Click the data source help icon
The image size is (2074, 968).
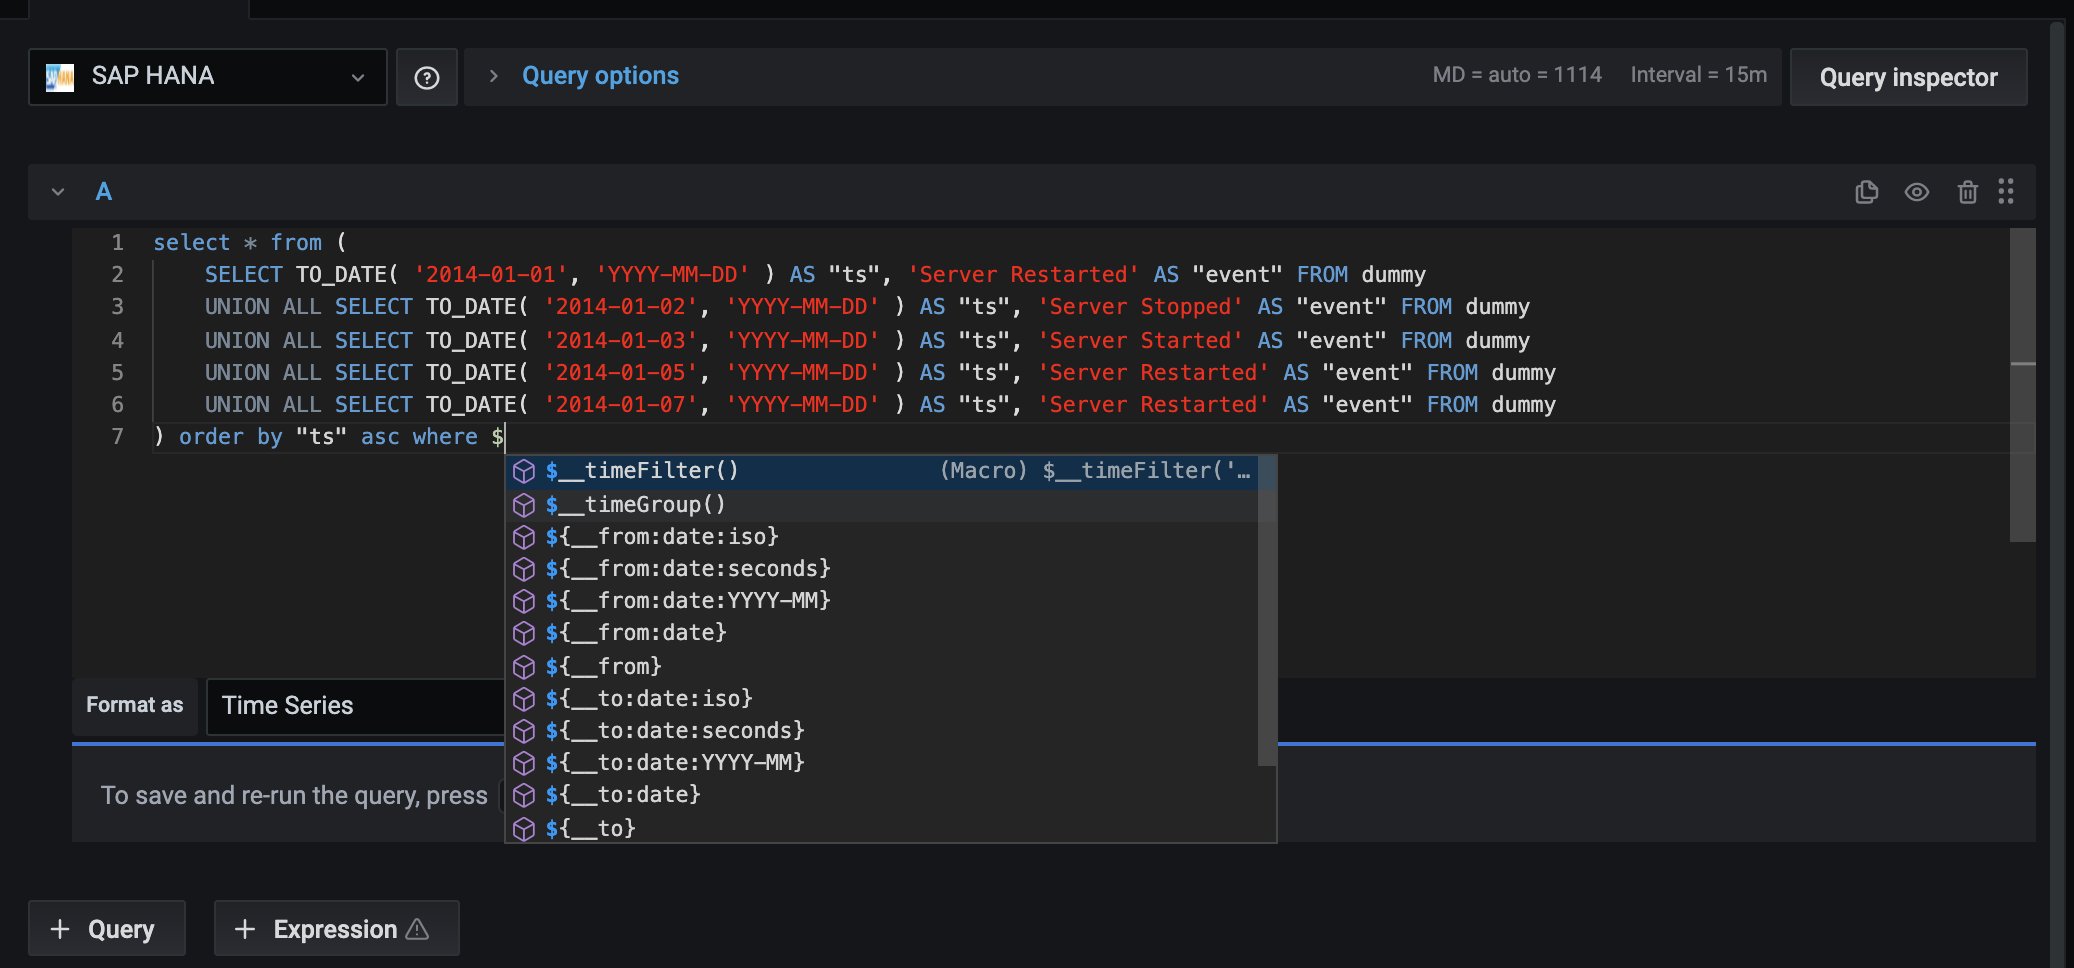click(x=427, y=77)
